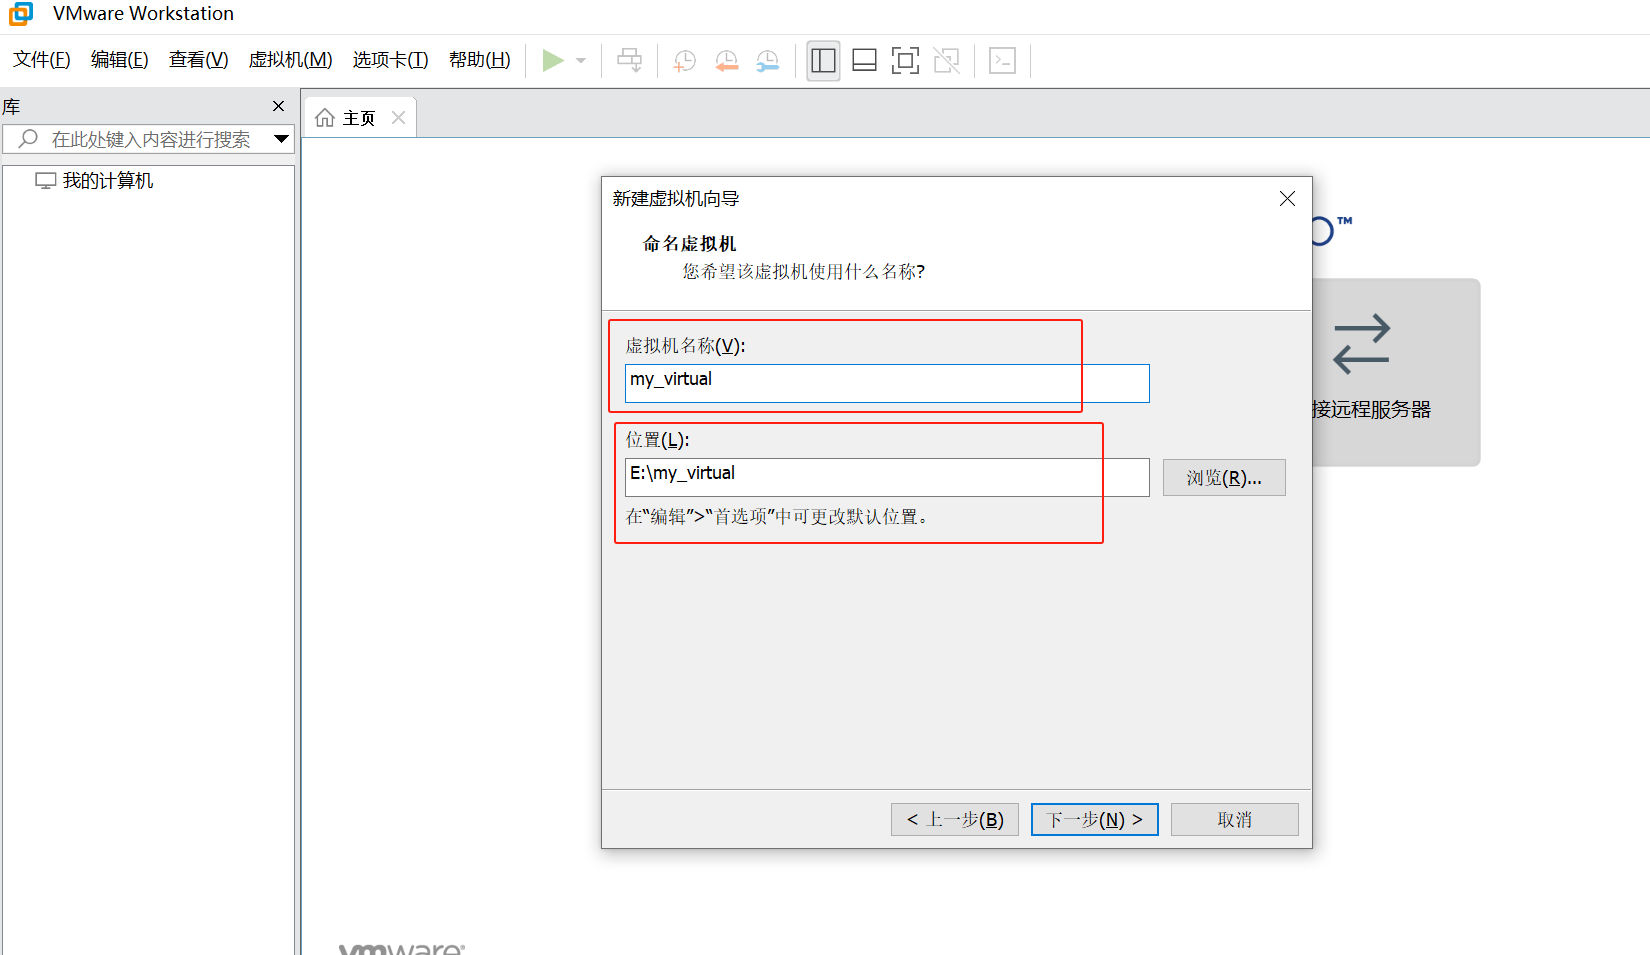The height and width of the screenshot is (955, 1650).
Task: Click the Unity mode toolbar icon
Action: (946, 61)
